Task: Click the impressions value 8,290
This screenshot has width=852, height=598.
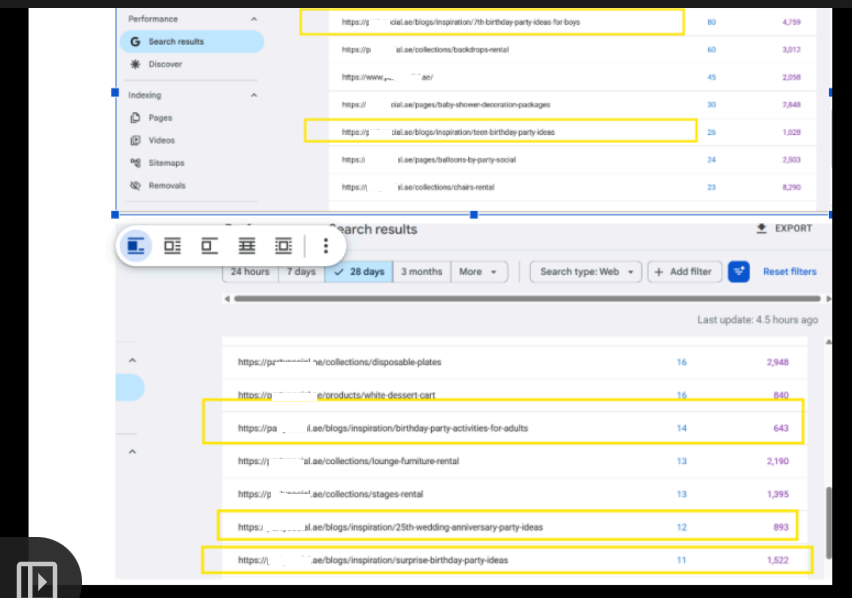Action: pos(791,187)
